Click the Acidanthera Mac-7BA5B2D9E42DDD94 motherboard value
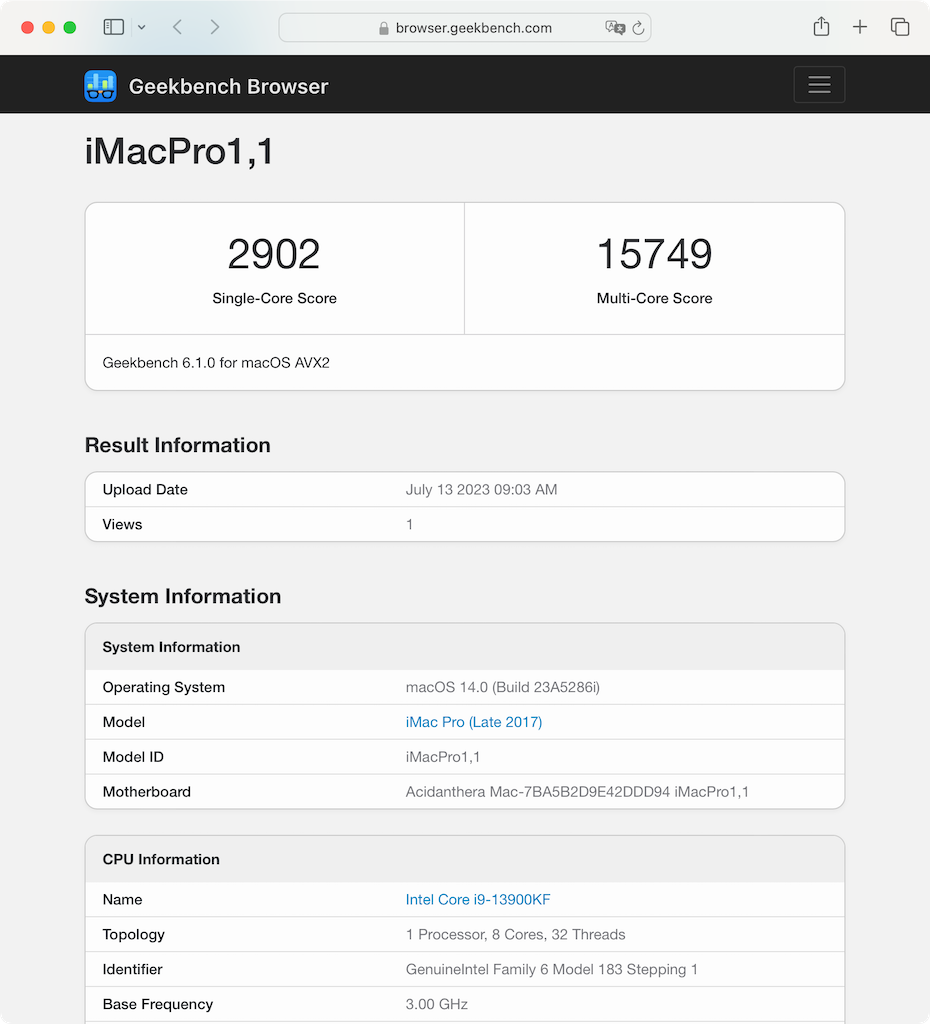 pos(577,792)
